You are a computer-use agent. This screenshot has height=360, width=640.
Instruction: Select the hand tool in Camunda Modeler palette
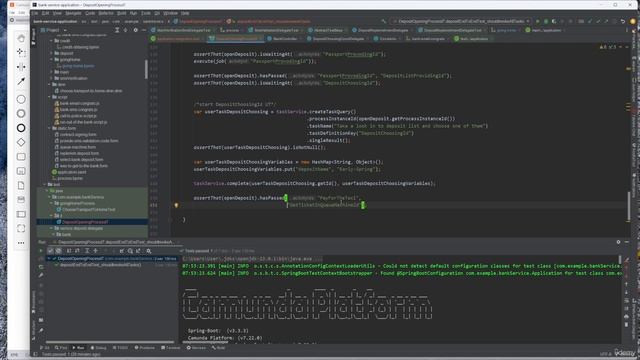pyautogui.click(x=21, y=38)
